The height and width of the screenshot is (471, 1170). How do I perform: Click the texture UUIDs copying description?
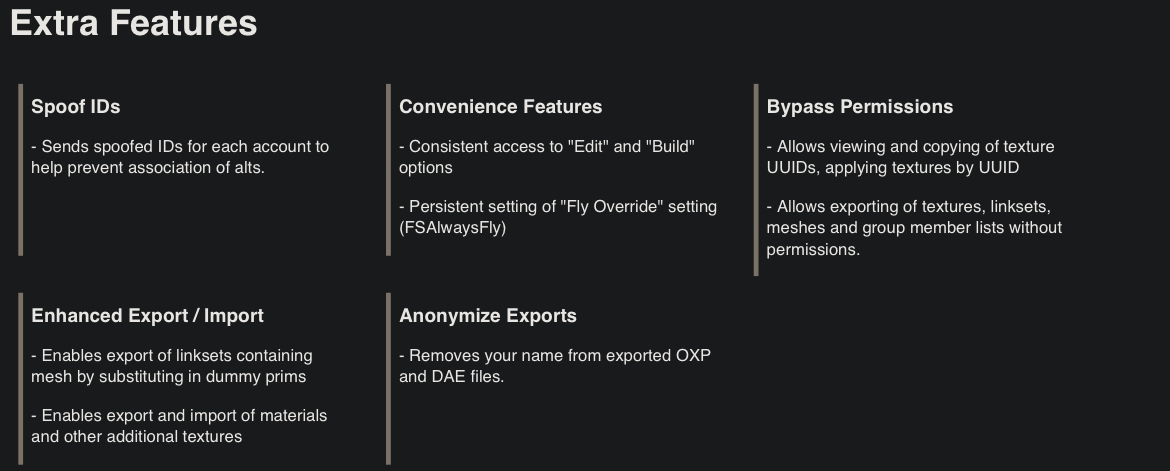pos(910,157)
